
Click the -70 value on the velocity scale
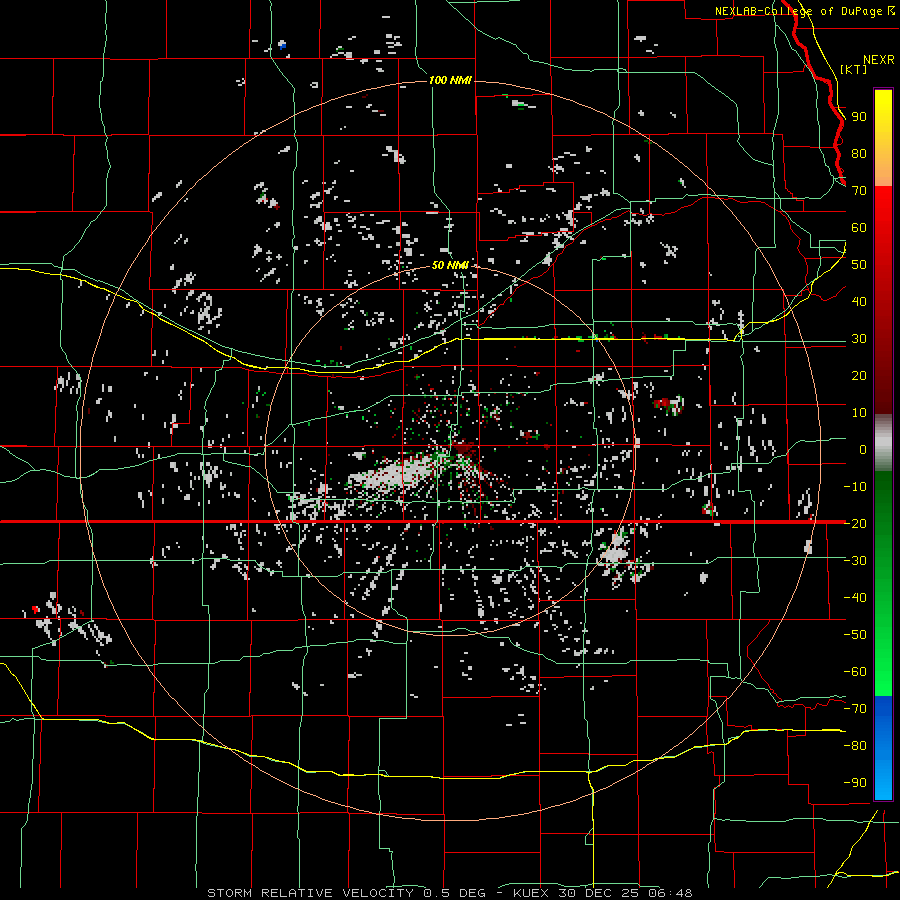coord(855,709)
